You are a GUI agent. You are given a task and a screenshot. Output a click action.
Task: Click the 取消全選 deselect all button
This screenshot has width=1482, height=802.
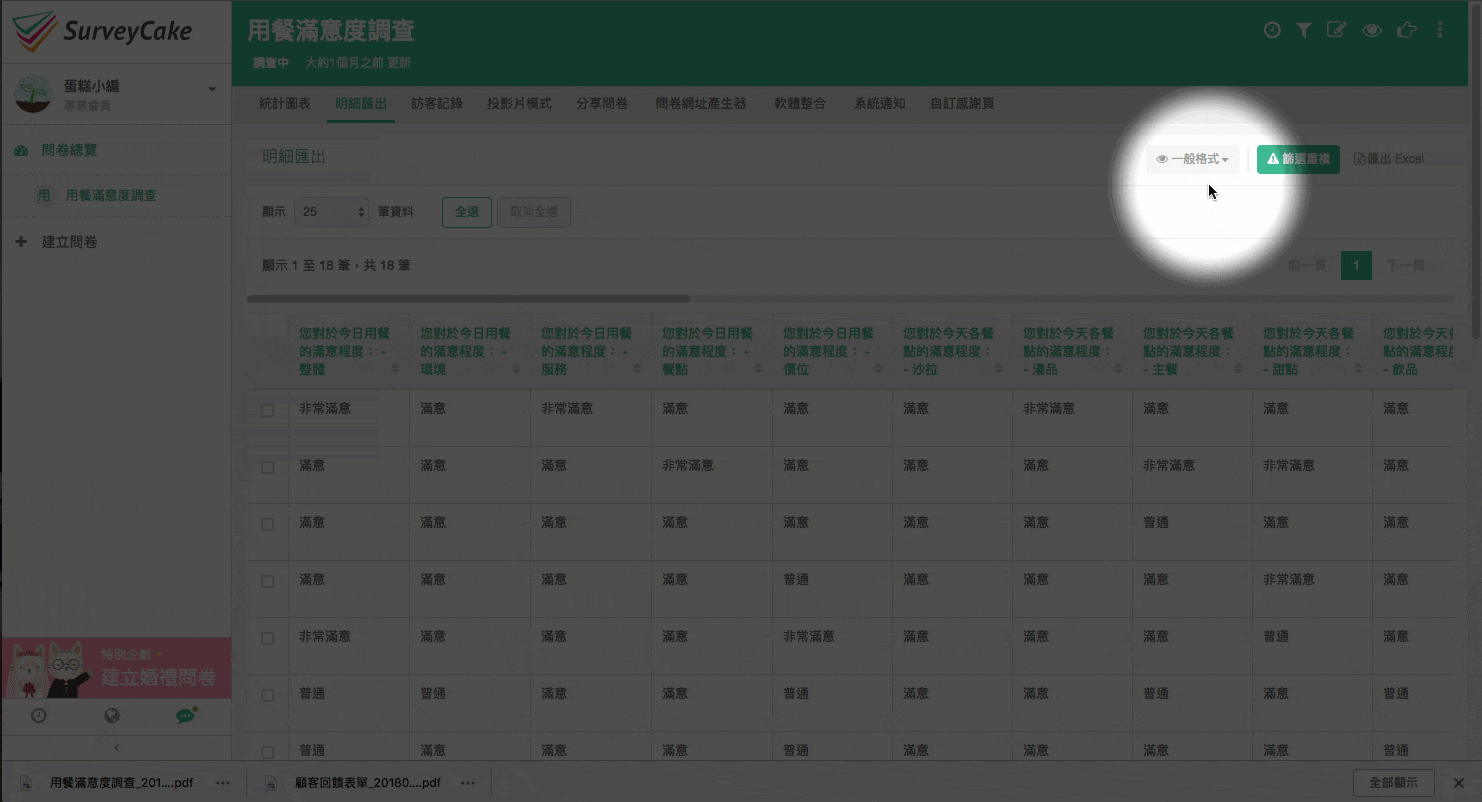click(x=534, y=212)
